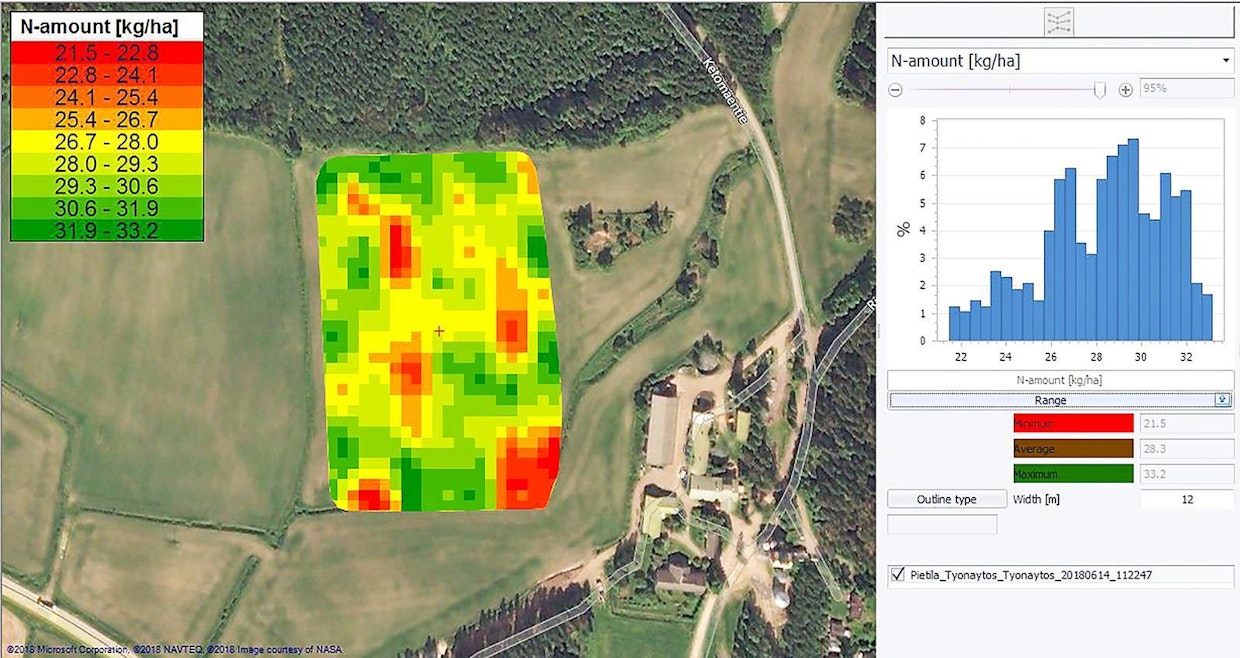The image size is (1240, 658).
Task: Click the plus icon right of slider
Action: point(1126,90)
